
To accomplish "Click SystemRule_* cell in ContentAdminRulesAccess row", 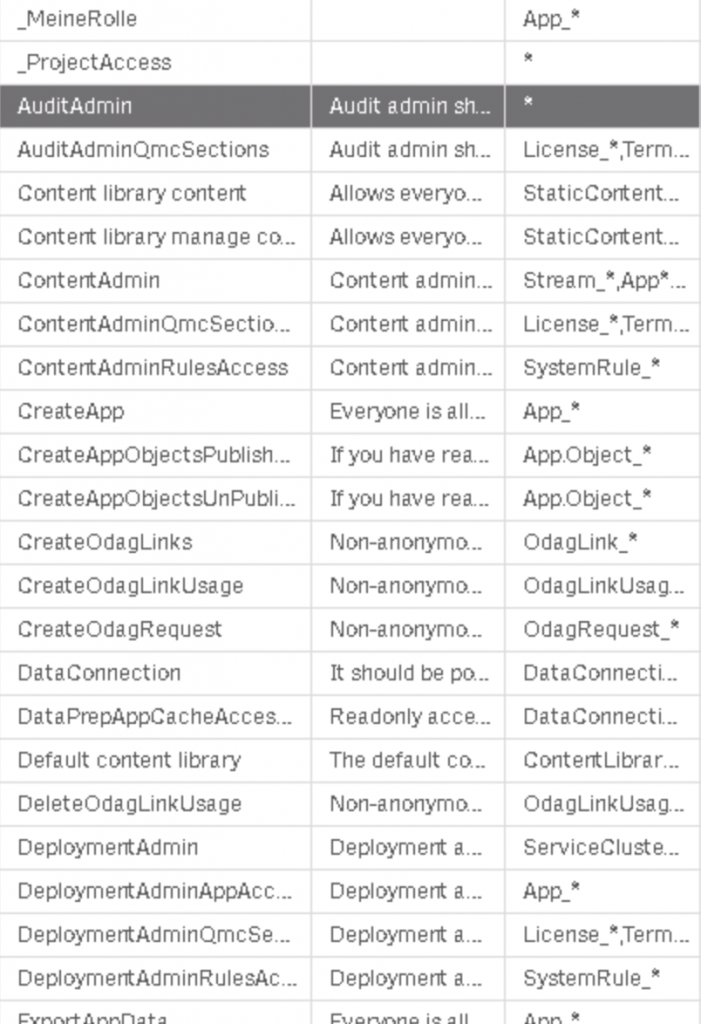I will (x=591, y=367).
